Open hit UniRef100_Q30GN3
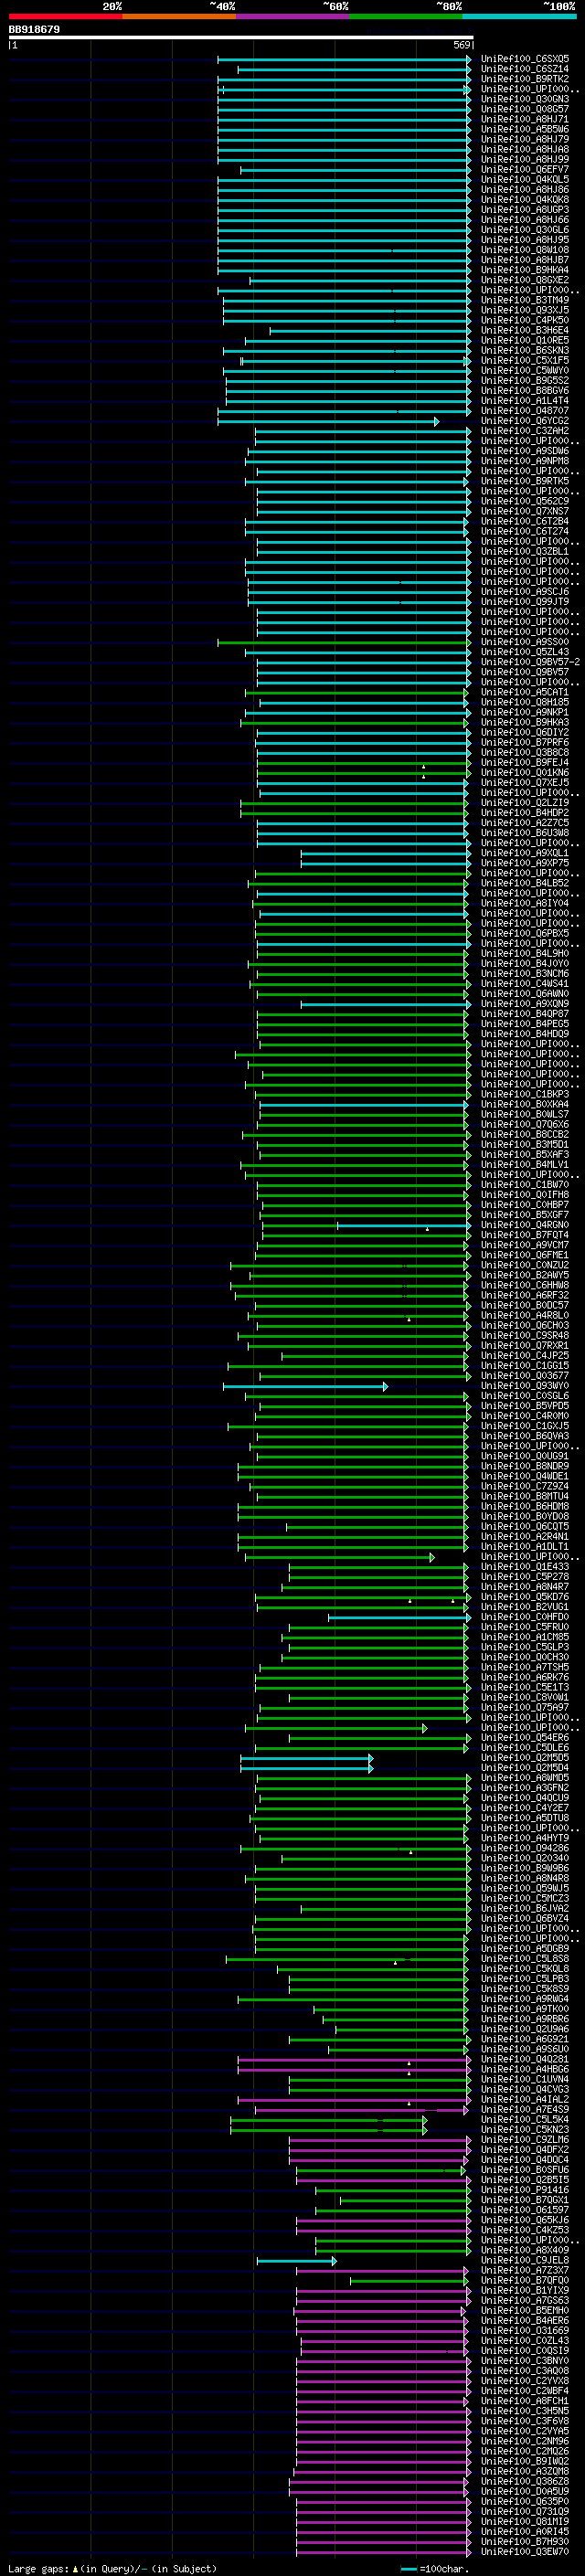This screenshot has height=2576, width=585. coord(525,99)
